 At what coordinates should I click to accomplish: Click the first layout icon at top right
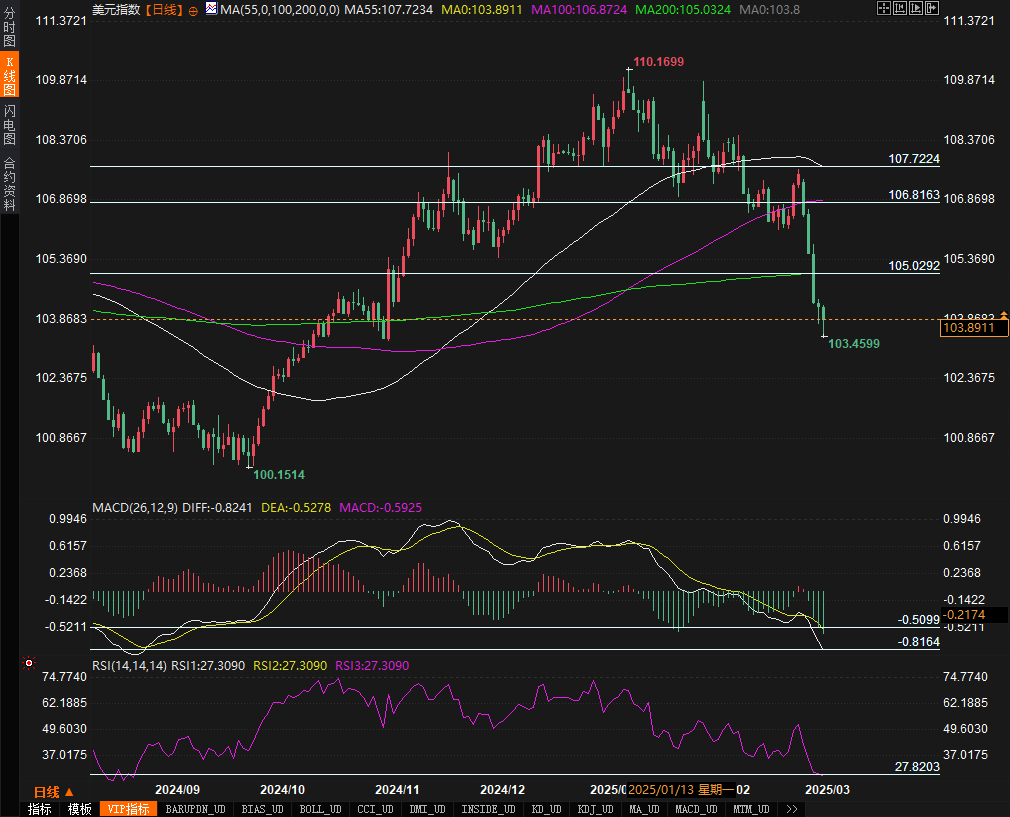tap(883, 9)
